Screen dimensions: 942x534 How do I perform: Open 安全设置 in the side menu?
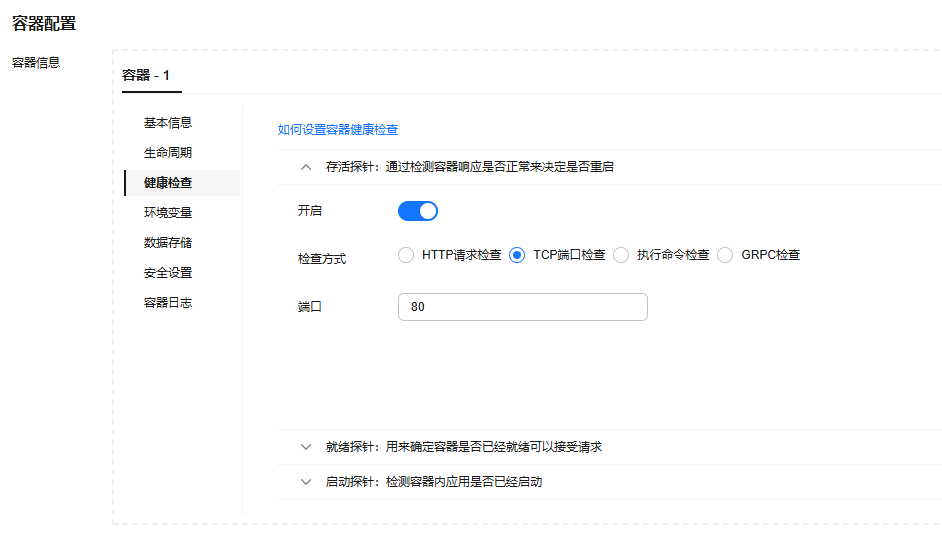[168, 273]
